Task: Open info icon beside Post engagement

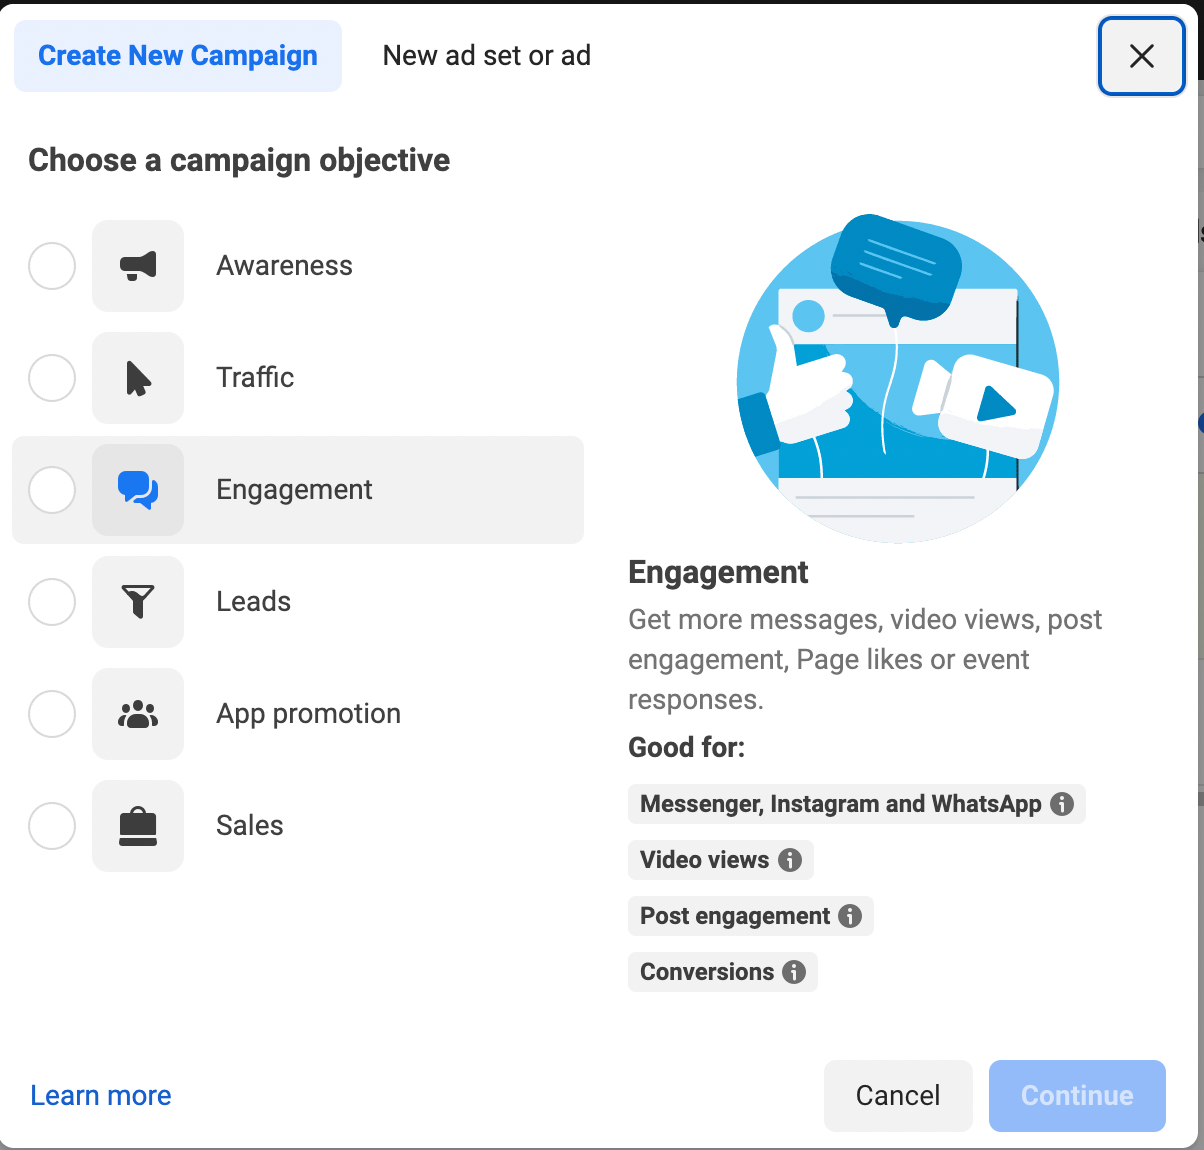Action: pos(850,916)
